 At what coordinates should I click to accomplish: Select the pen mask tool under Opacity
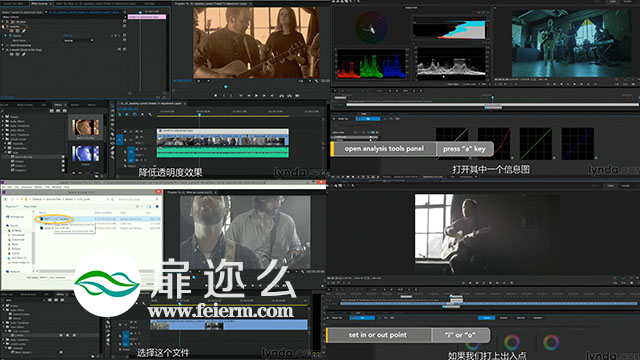(x=24, y=31)
